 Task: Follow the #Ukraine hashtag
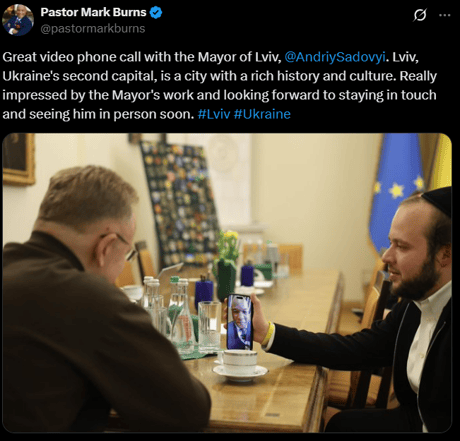coord(262,114)
